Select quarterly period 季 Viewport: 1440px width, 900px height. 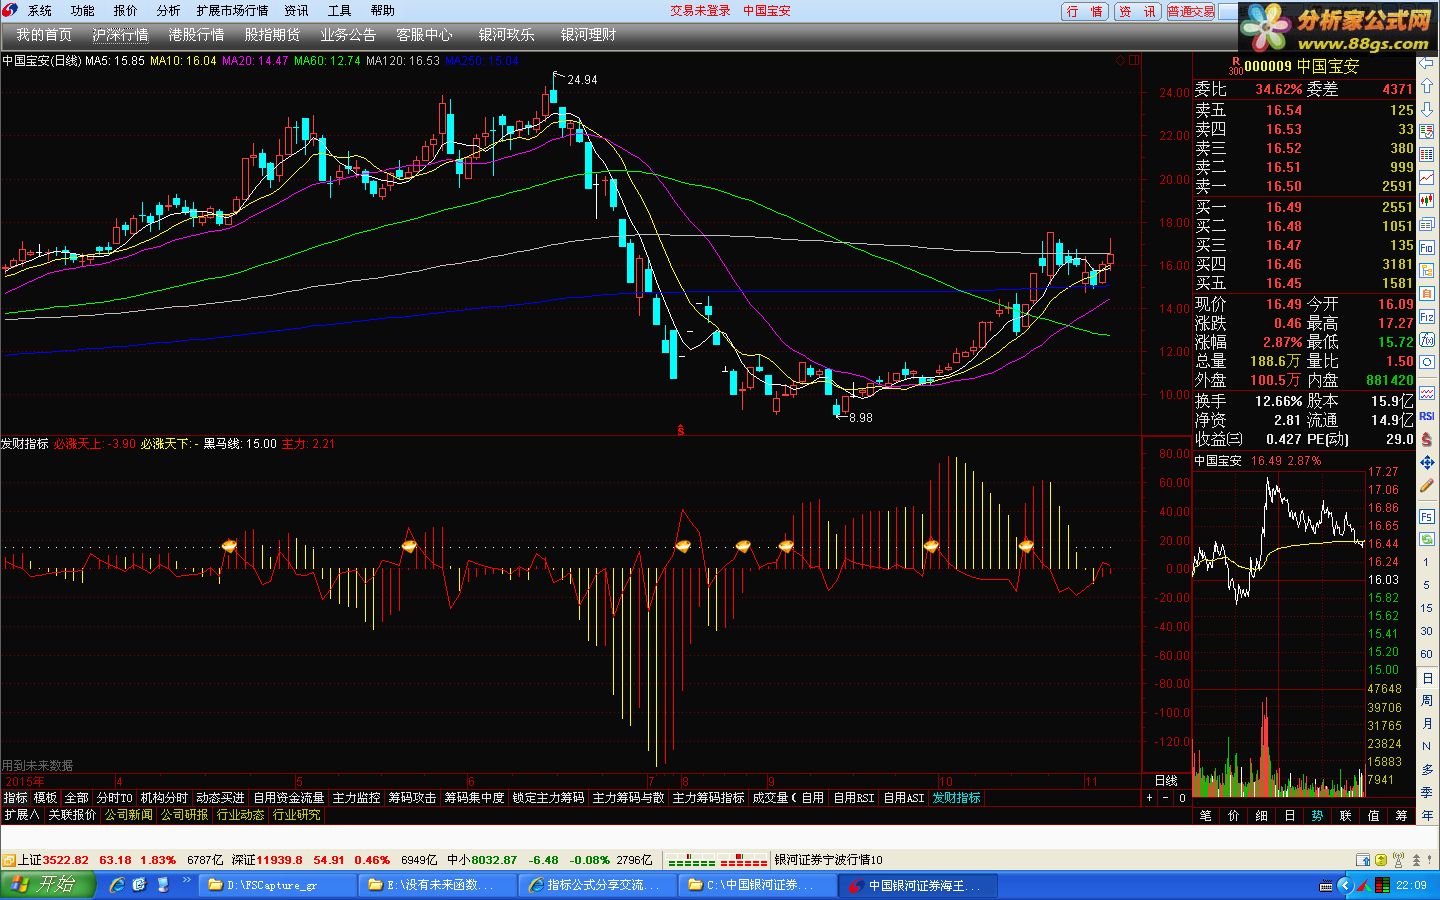tap(1427, 793)
